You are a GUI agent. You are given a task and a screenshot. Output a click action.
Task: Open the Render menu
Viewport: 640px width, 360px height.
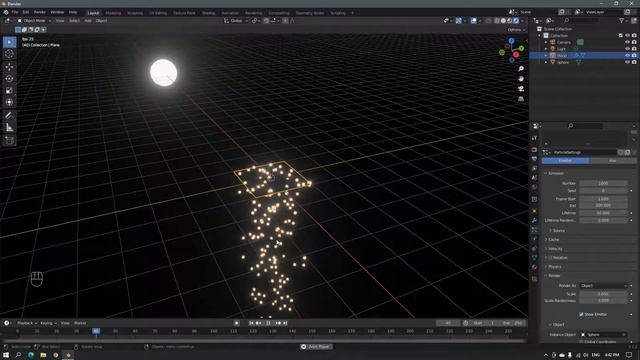pos(40,13)
